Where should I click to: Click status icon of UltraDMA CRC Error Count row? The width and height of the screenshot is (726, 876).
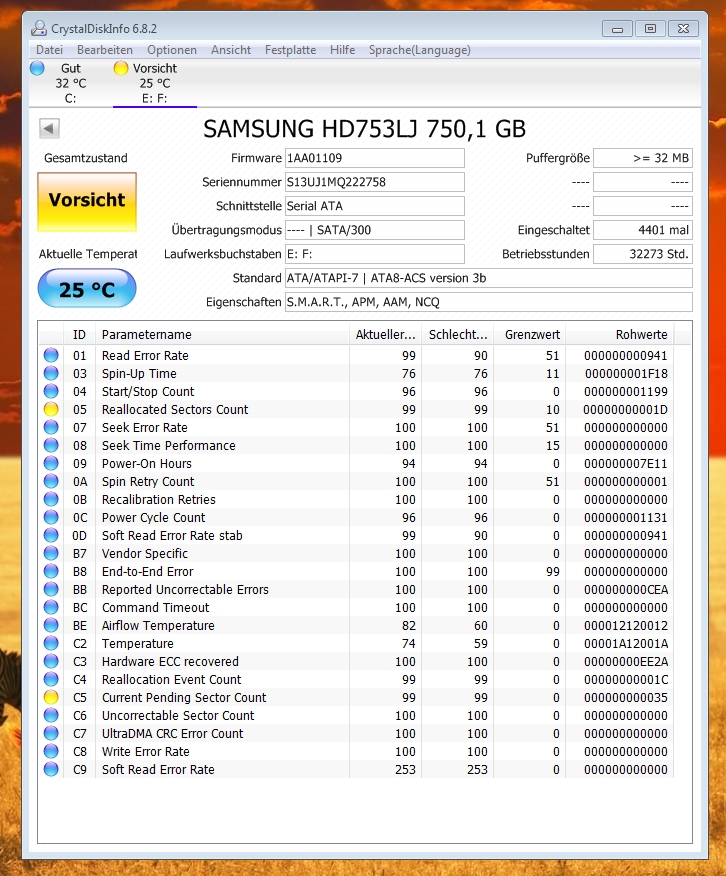pyautogui.click(x=51, y=734)
